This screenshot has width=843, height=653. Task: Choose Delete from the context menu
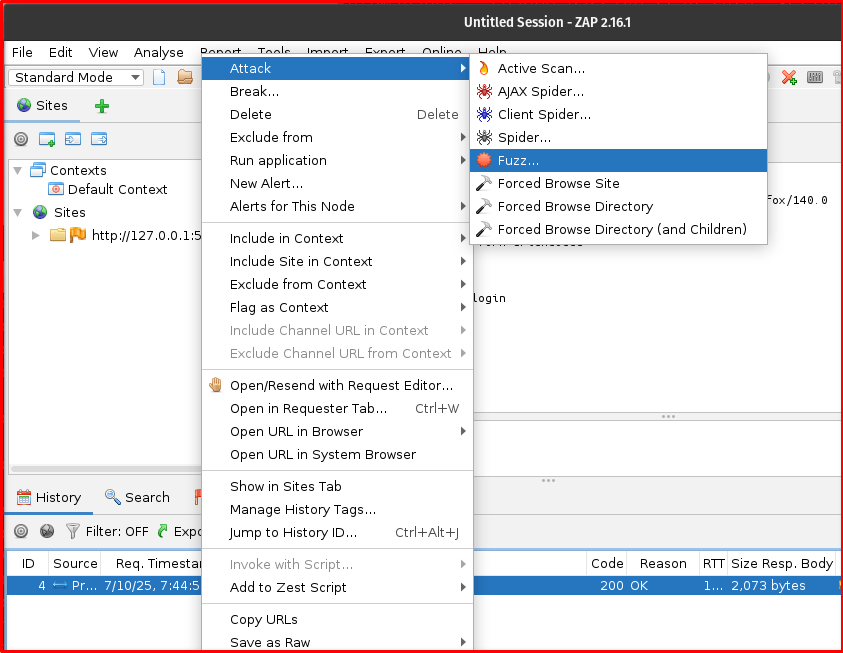[x=337, y=114]
